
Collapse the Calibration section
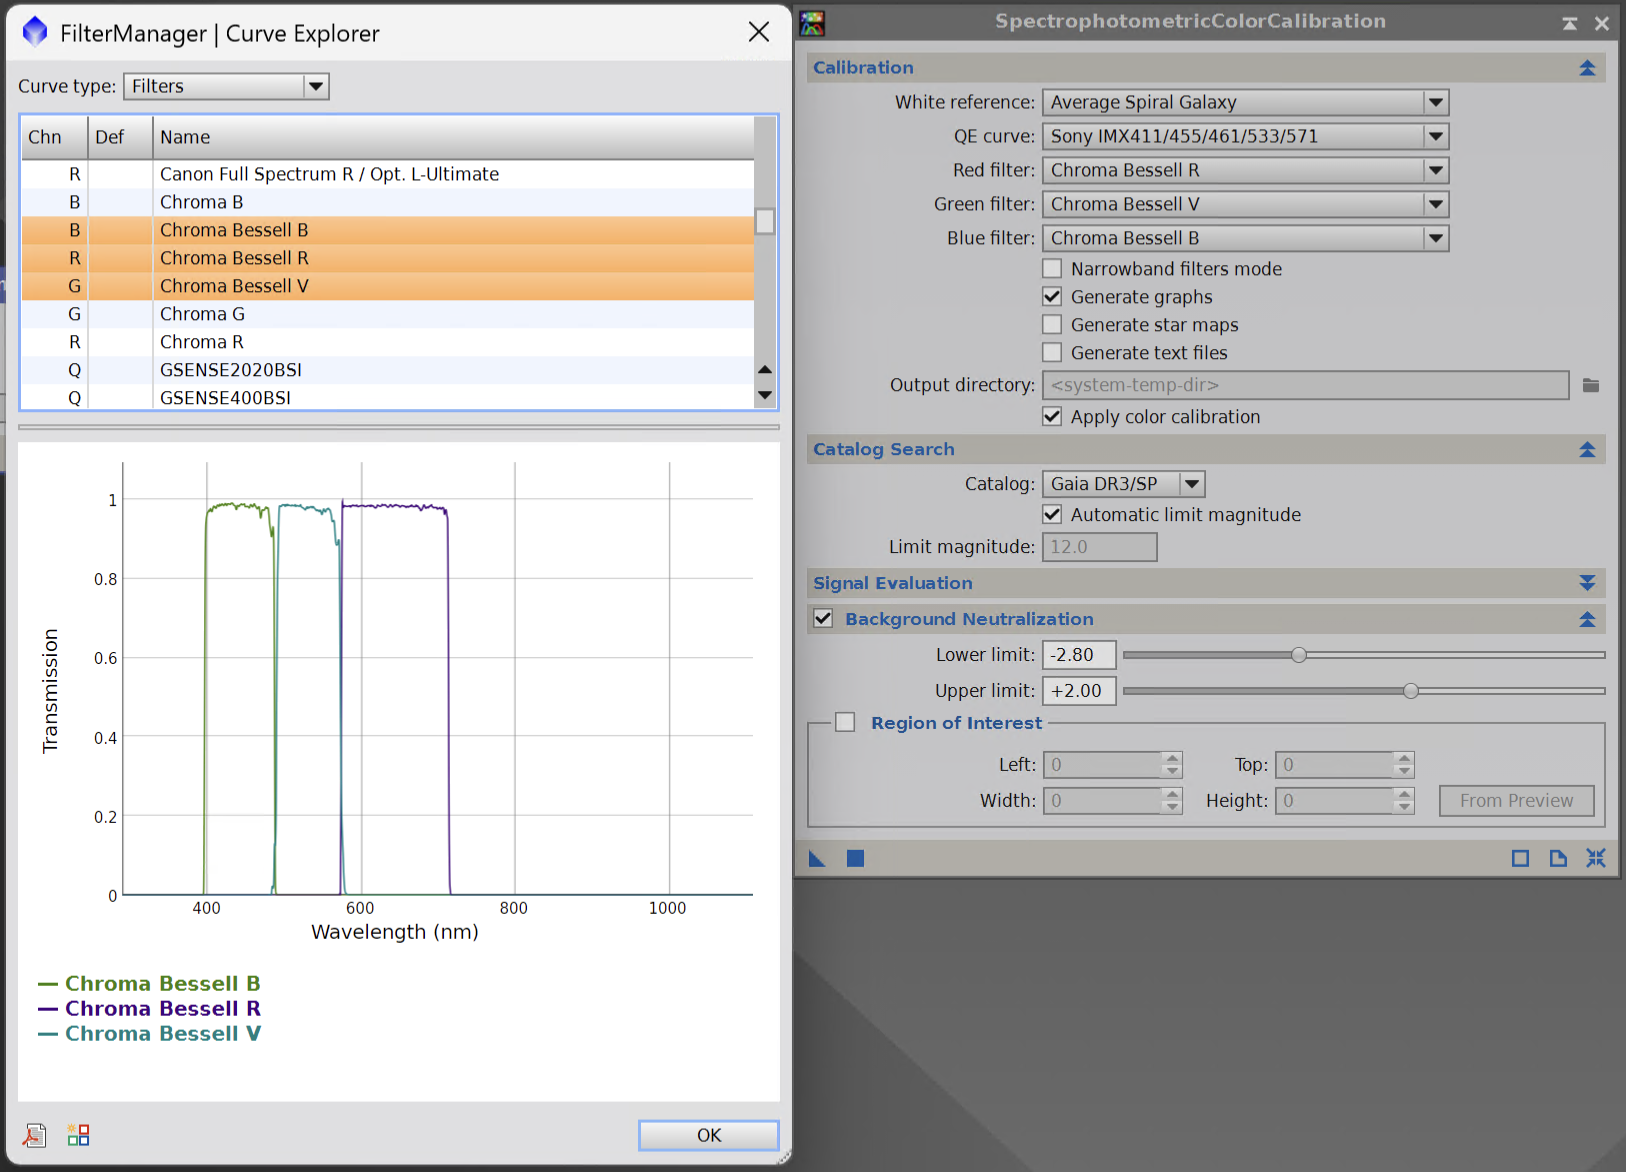point(1587,68)
